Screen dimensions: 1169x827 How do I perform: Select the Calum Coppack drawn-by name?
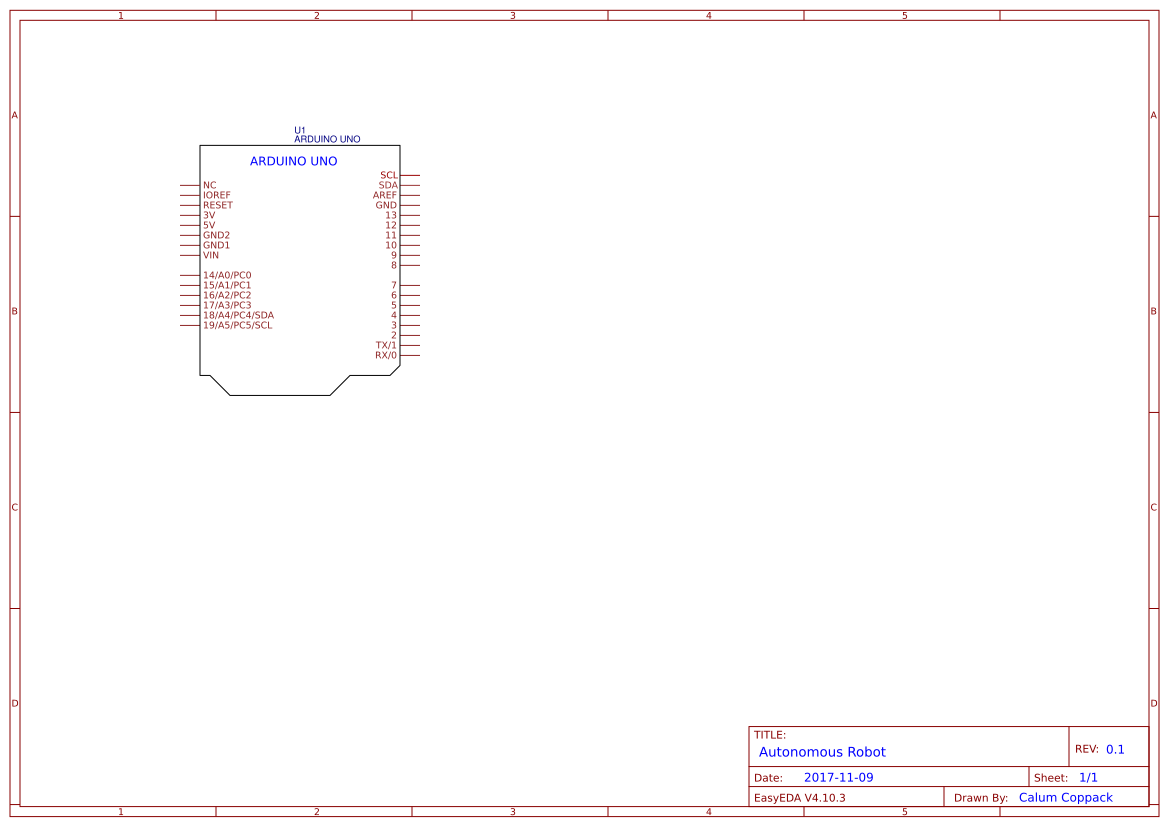tap(1065, 797)
